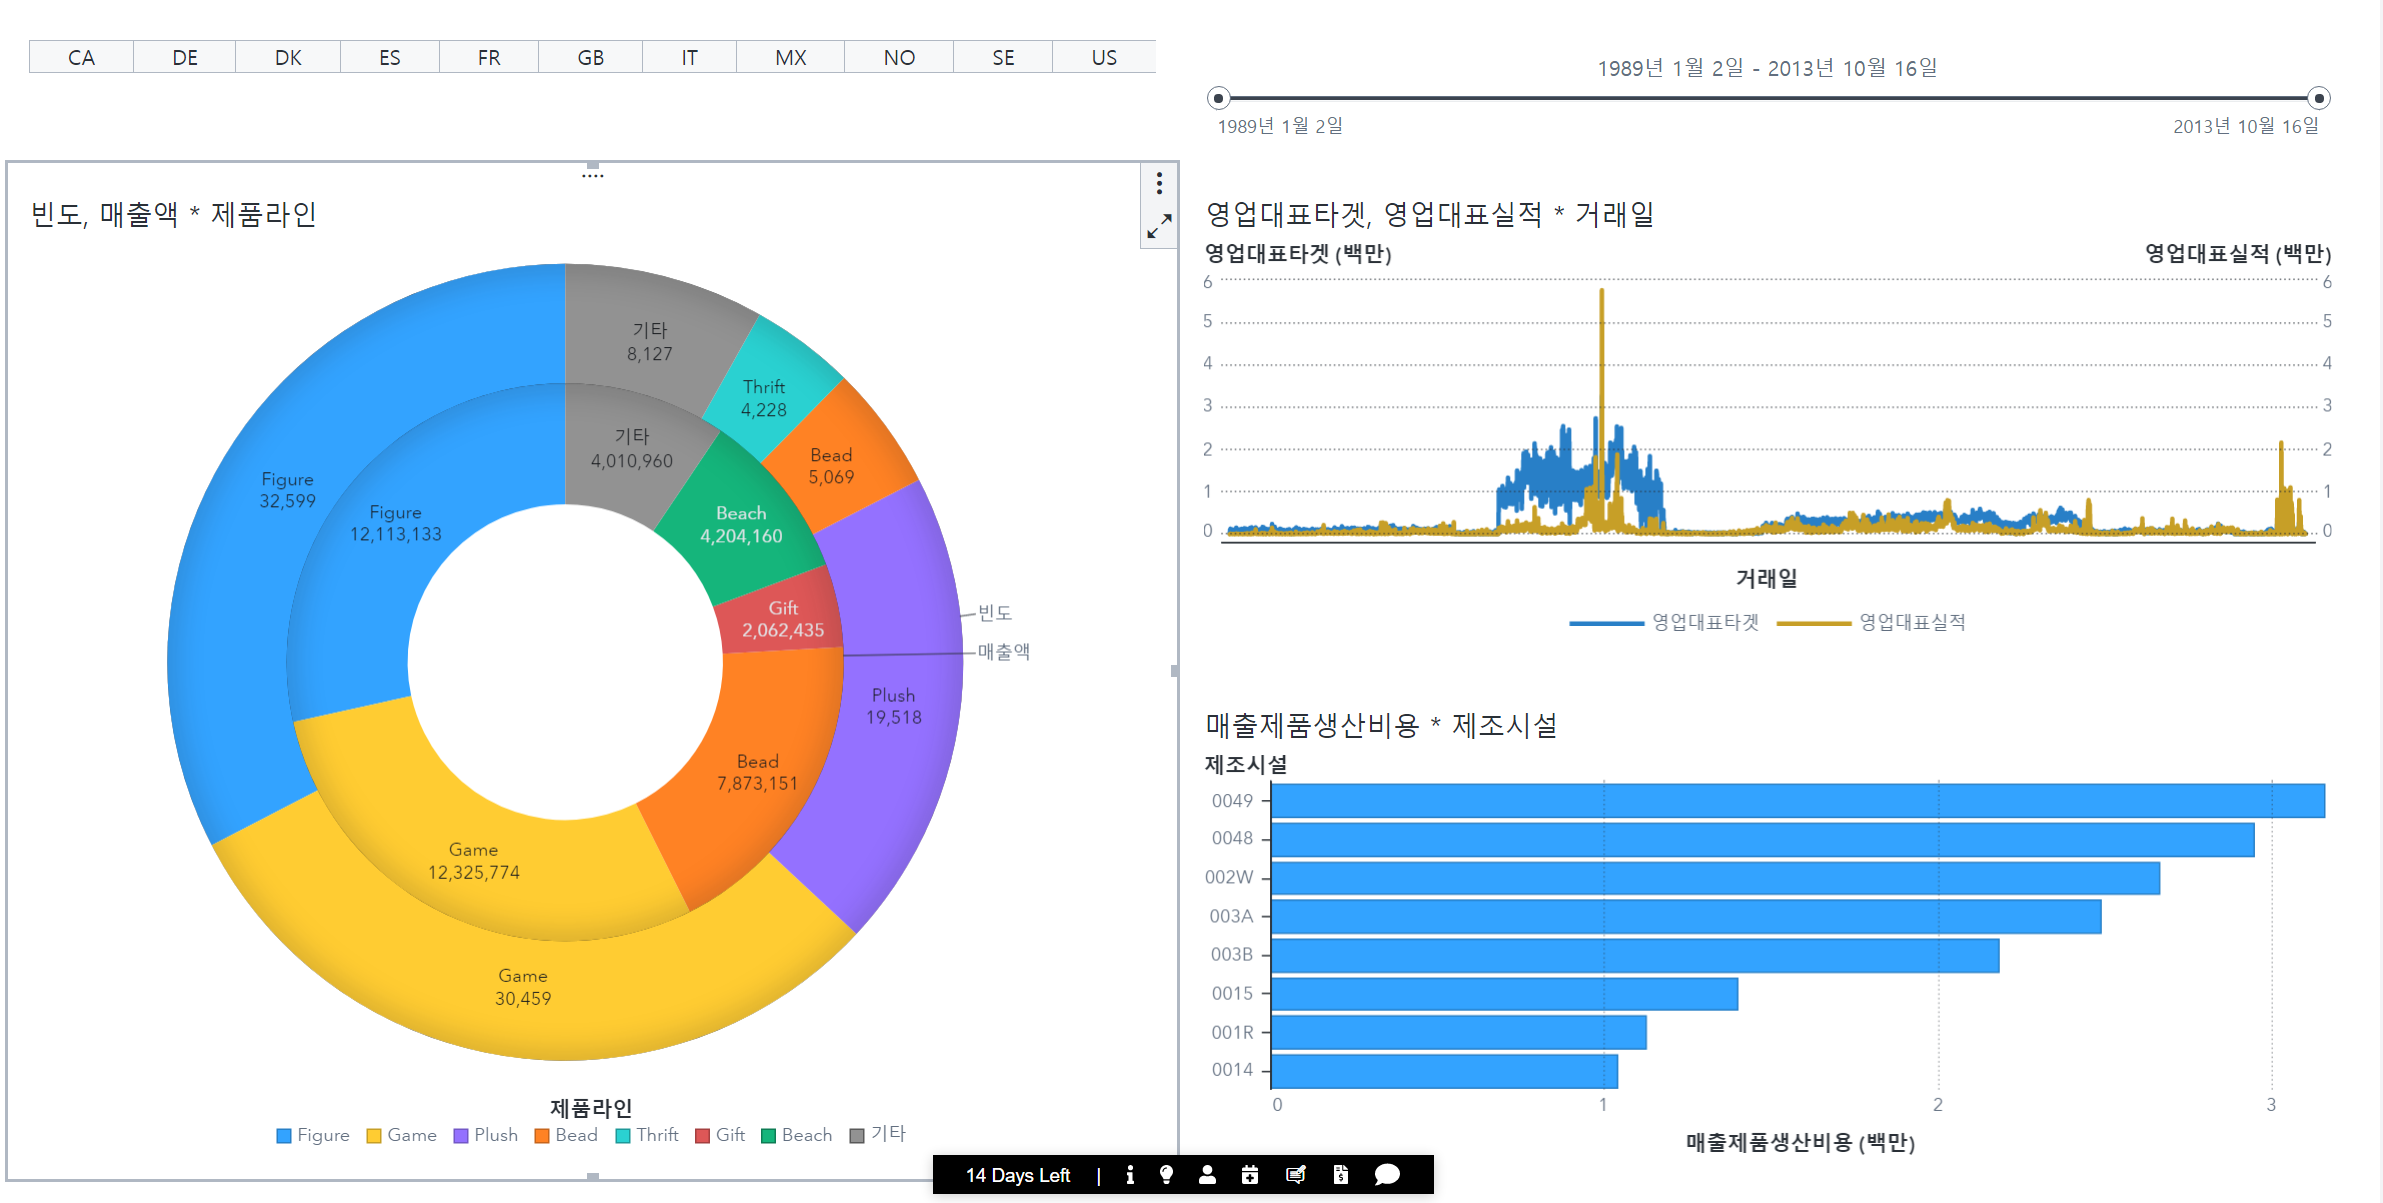
Task: Click the pricing document icon
Action: (x=1341, y=1175)
